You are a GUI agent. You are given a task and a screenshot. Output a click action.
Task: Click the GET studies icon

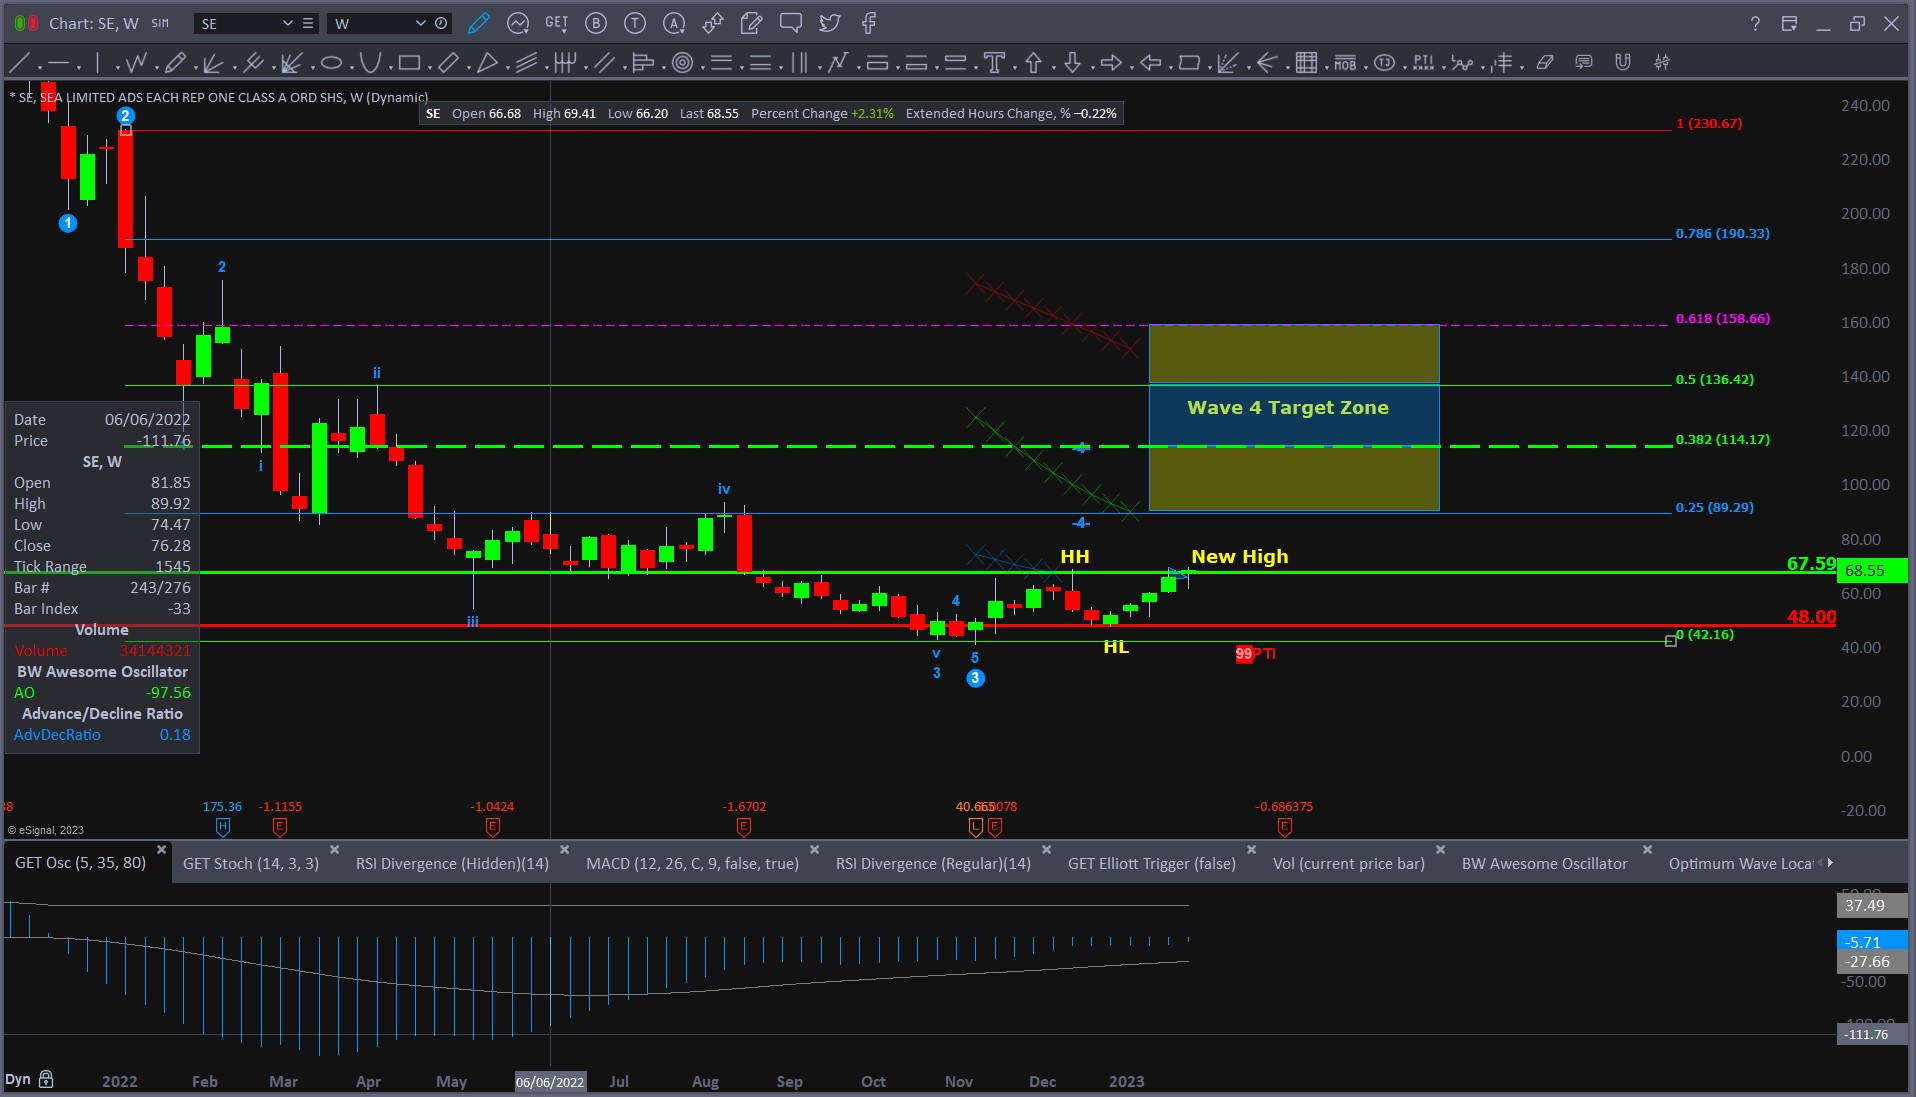(556, 23)
